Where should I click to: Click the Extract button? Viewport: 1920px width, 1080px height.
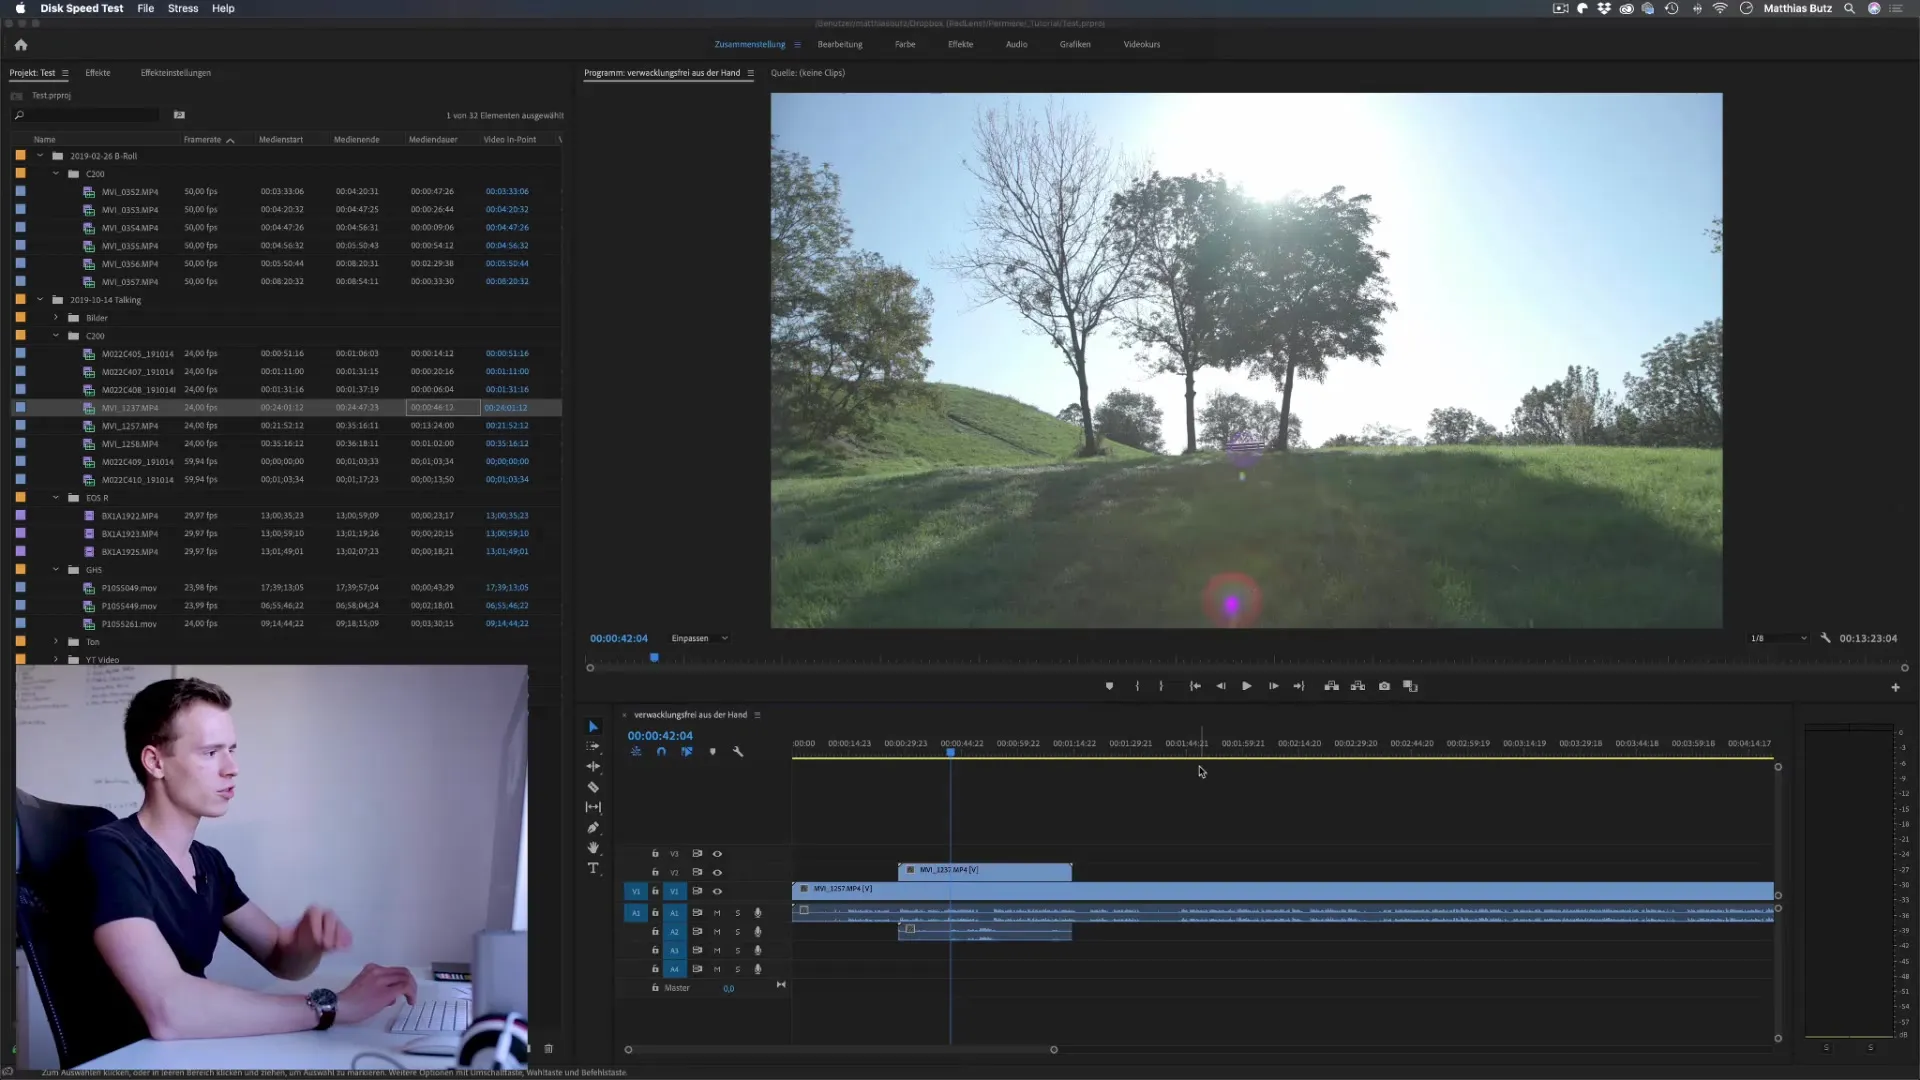point(1358,686)
